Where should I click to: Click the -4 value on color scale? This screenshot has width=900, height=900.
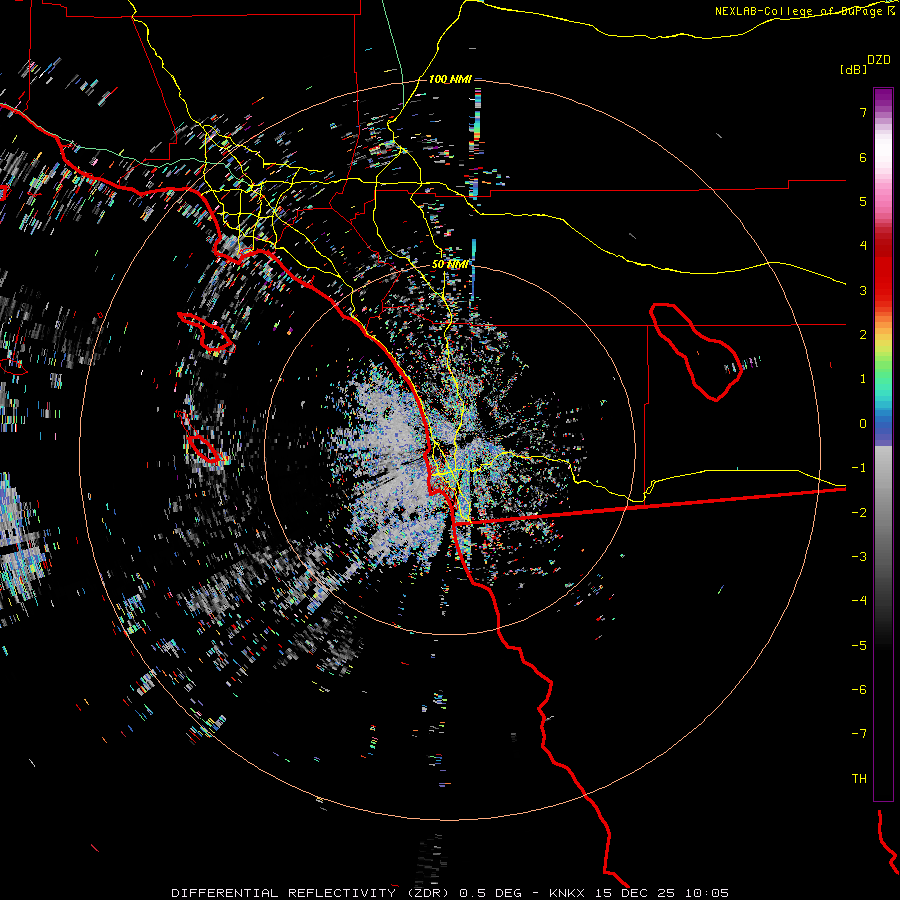click(859, 601)
